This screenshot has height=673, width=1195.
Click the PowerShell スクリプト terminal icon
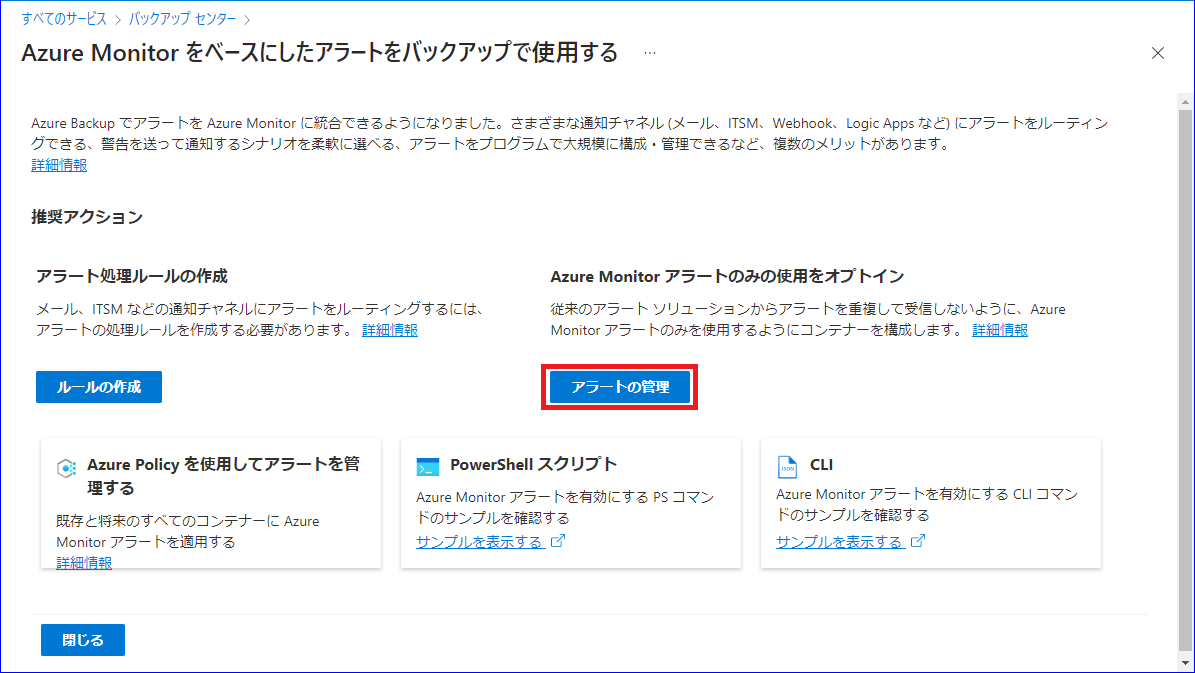[428, 466]
